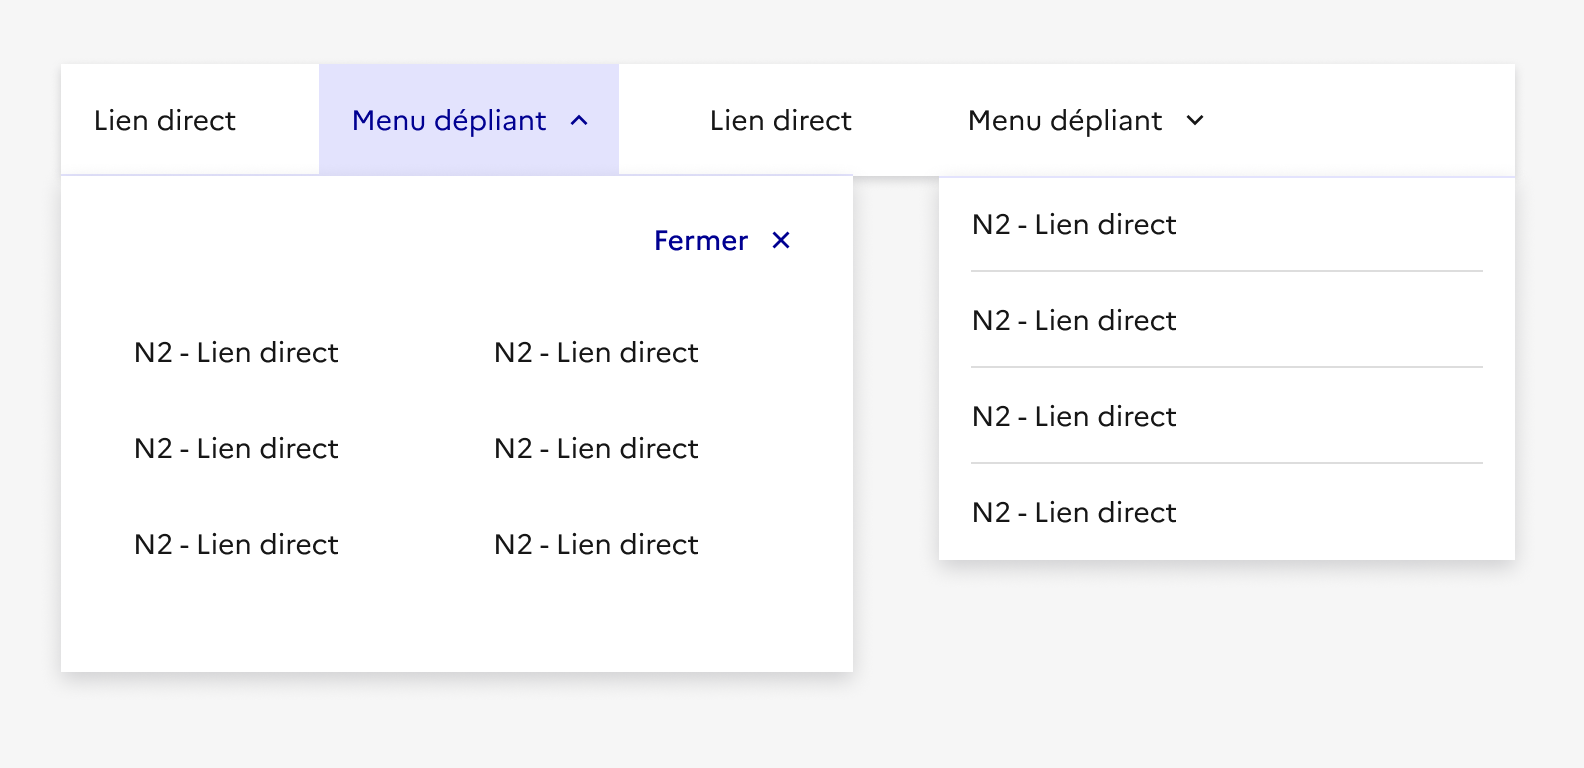Select the first N2 - Lien direct in the right dropdown list
This screenshot has height=768, width=1584.
pyautogui.click(x=1074, y=224)
